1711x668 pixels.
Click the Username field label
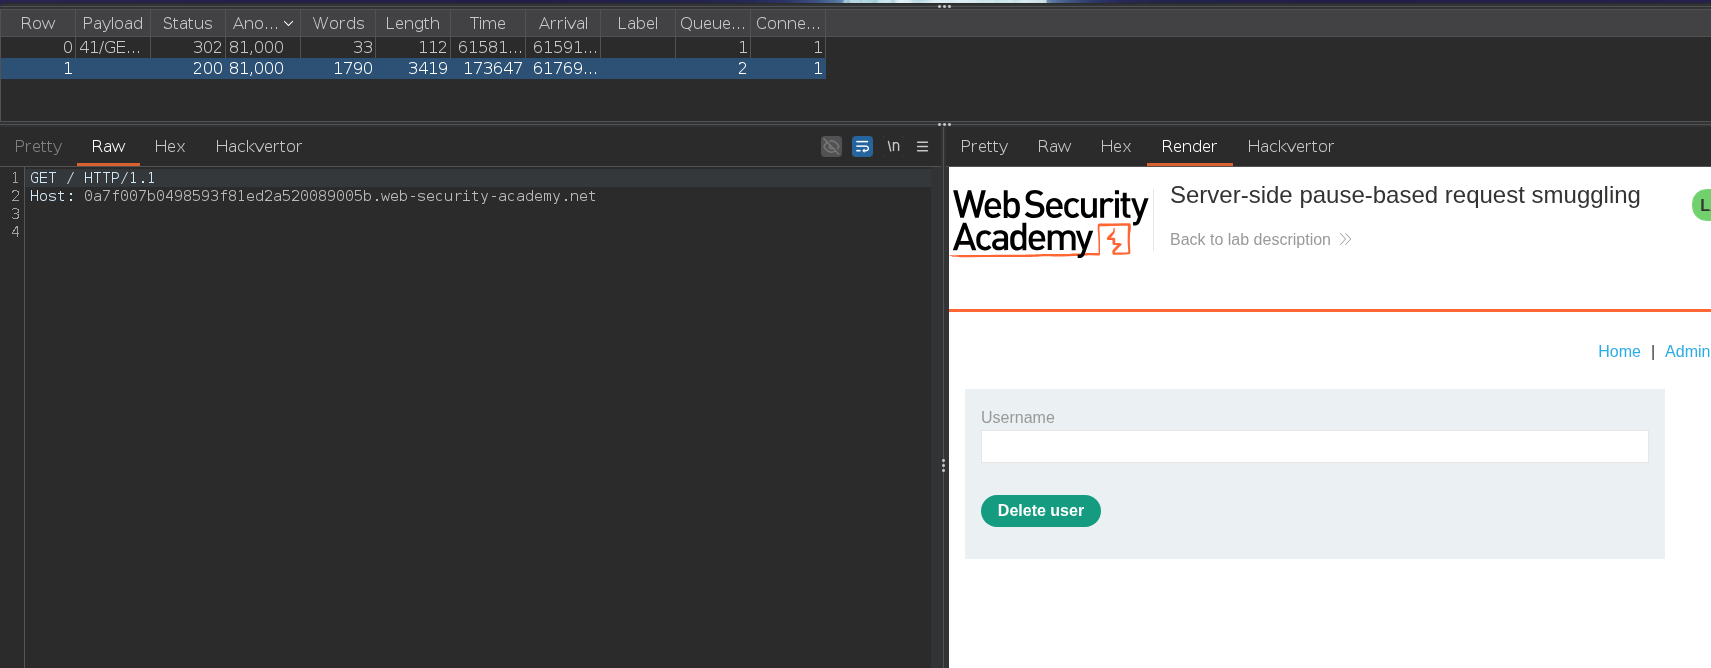coord(1017,417)
